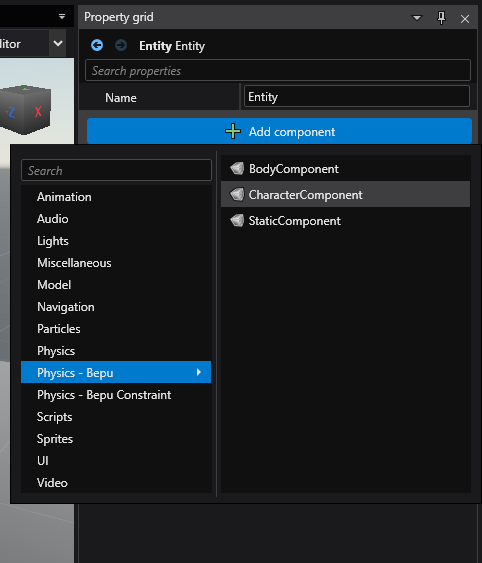Click the -Z face of the orientation cube
The width and height of the screenshot is (482, 563).
[x=11, y=112]
